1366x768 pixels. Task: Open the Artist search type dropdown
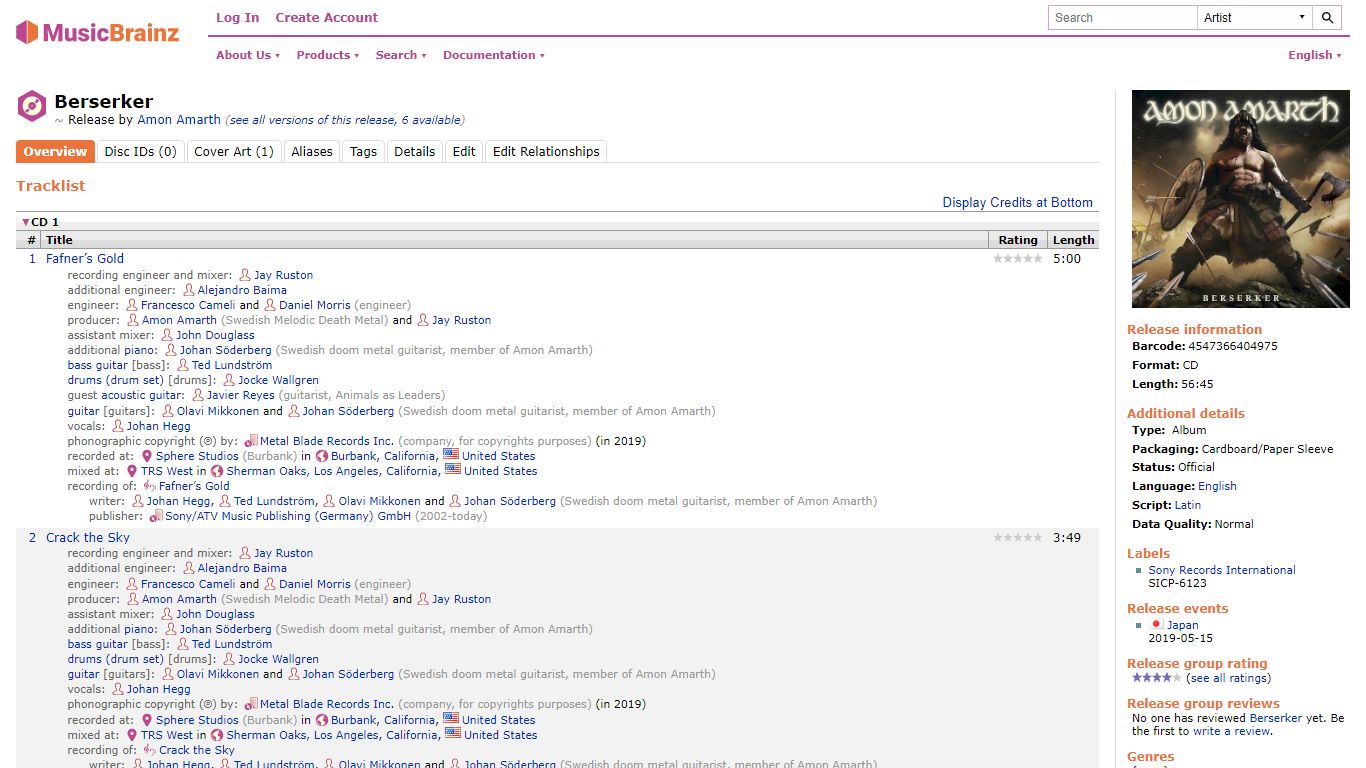coord(1254,17)
